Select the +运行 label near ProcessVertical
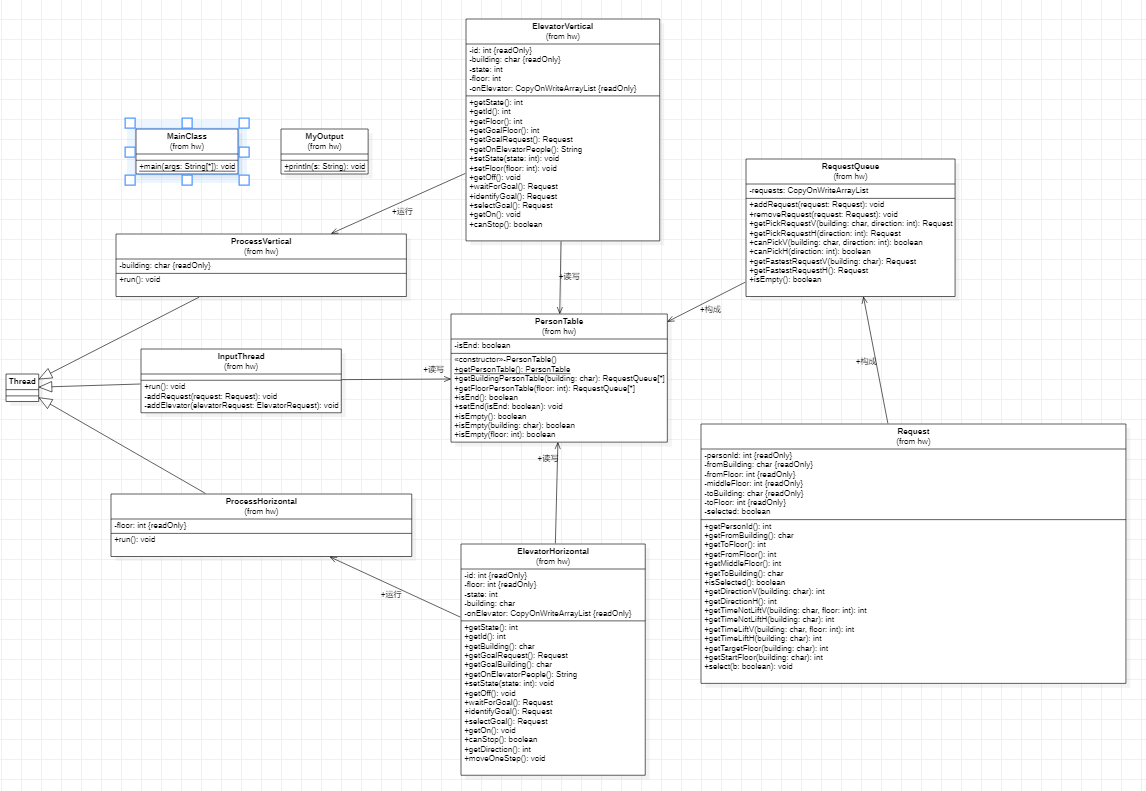The height and width of the screenshot is (791, 1146). click(403, 212)
